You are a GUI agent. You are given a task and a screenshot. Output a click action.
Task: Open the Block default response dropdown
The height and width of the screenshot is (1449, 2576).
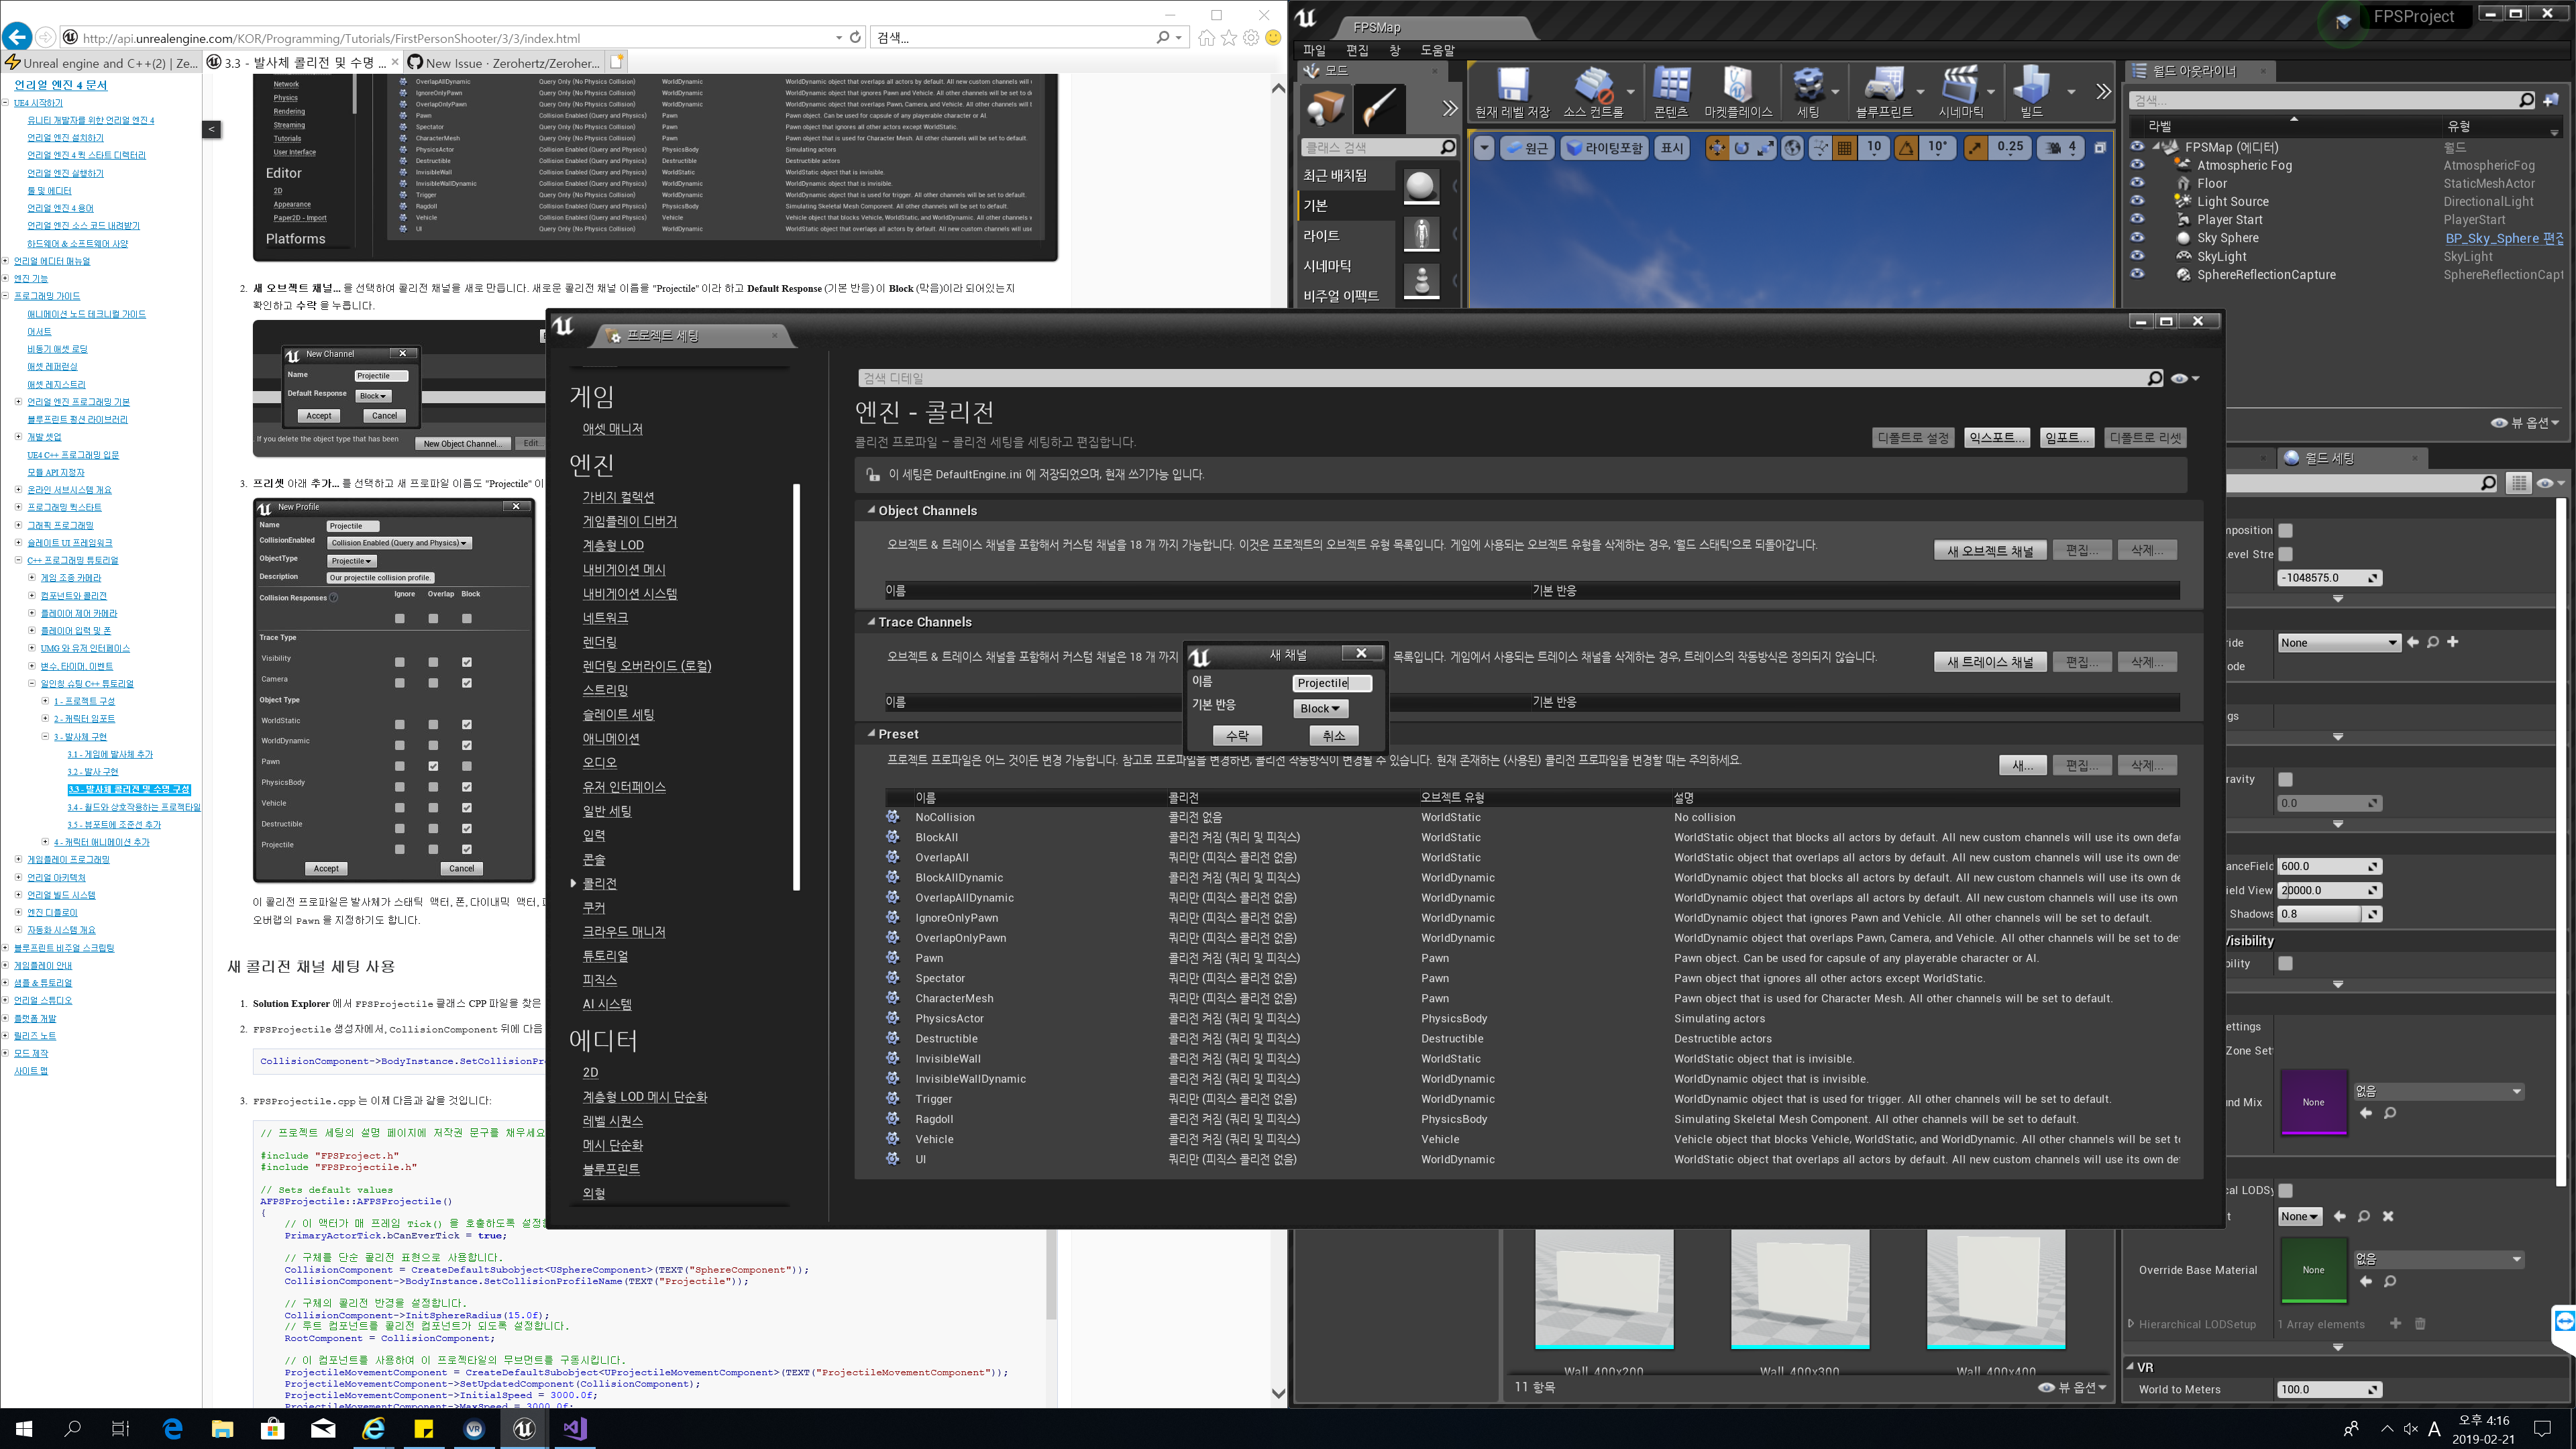[x=1320, y=708]
